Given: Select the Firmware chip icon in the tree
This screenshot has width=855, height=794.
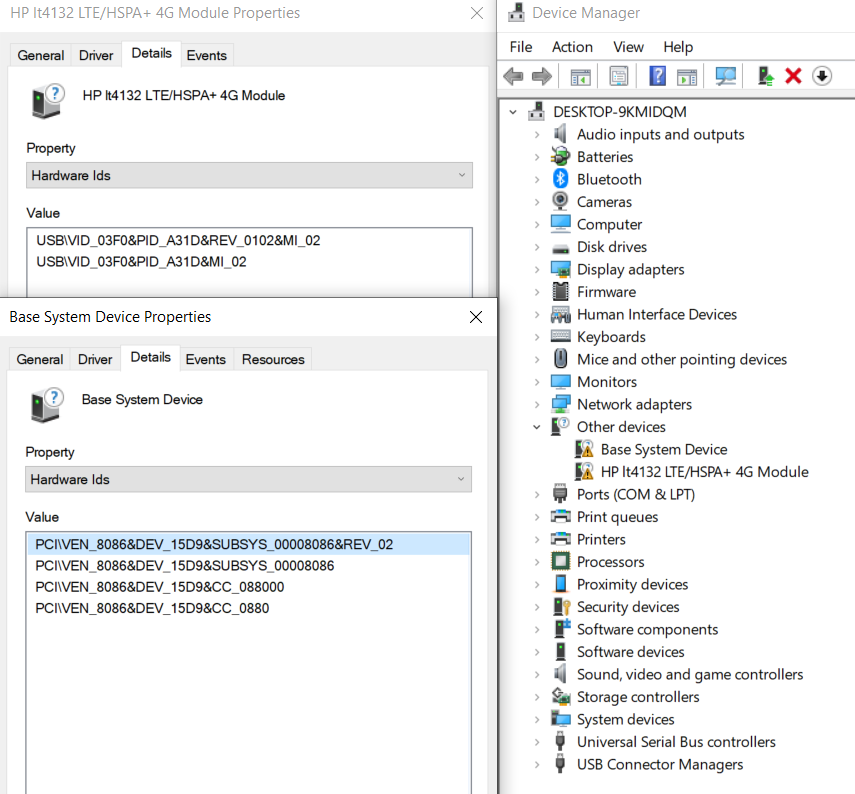Looking at the screenshot, I should click(x=561, y=292).
